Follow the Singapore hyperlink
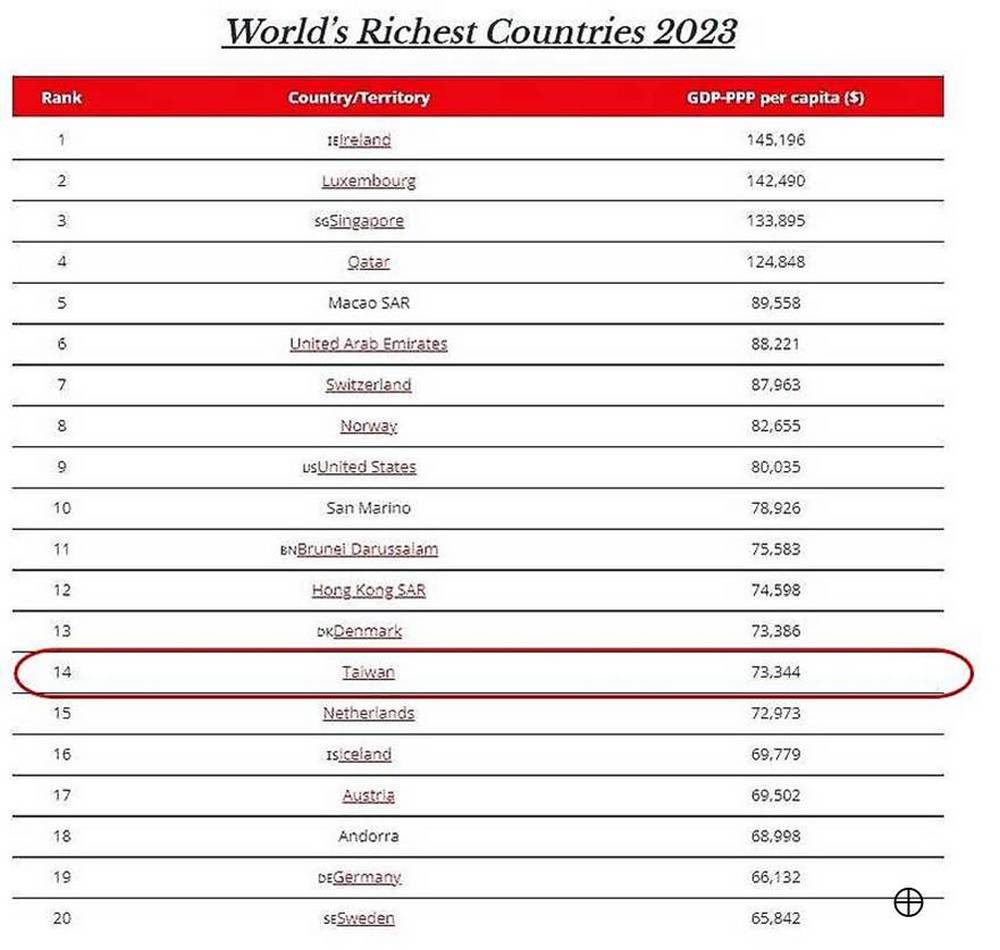Screen dimensions: 1000x950 point(367,221)
